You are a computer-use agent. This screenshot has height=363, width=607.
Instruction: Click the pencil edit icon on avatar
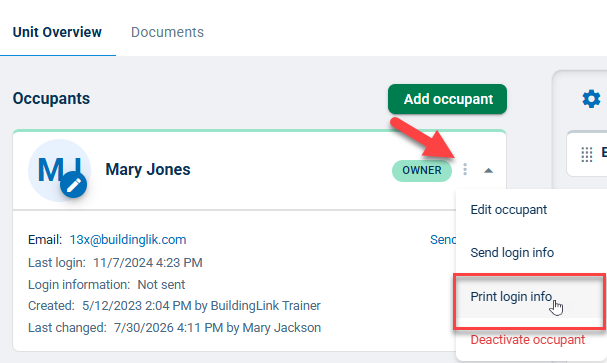(74, 185)
